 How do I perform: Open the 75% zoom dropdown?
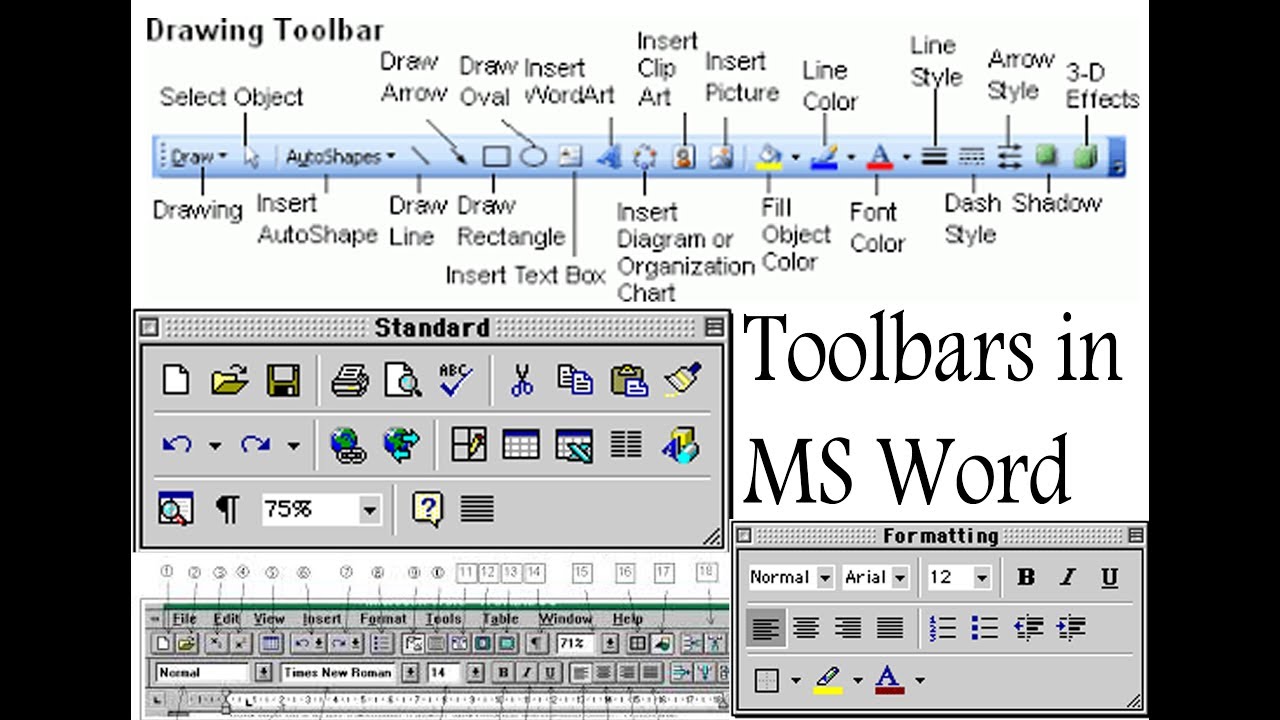coord(320,508)
